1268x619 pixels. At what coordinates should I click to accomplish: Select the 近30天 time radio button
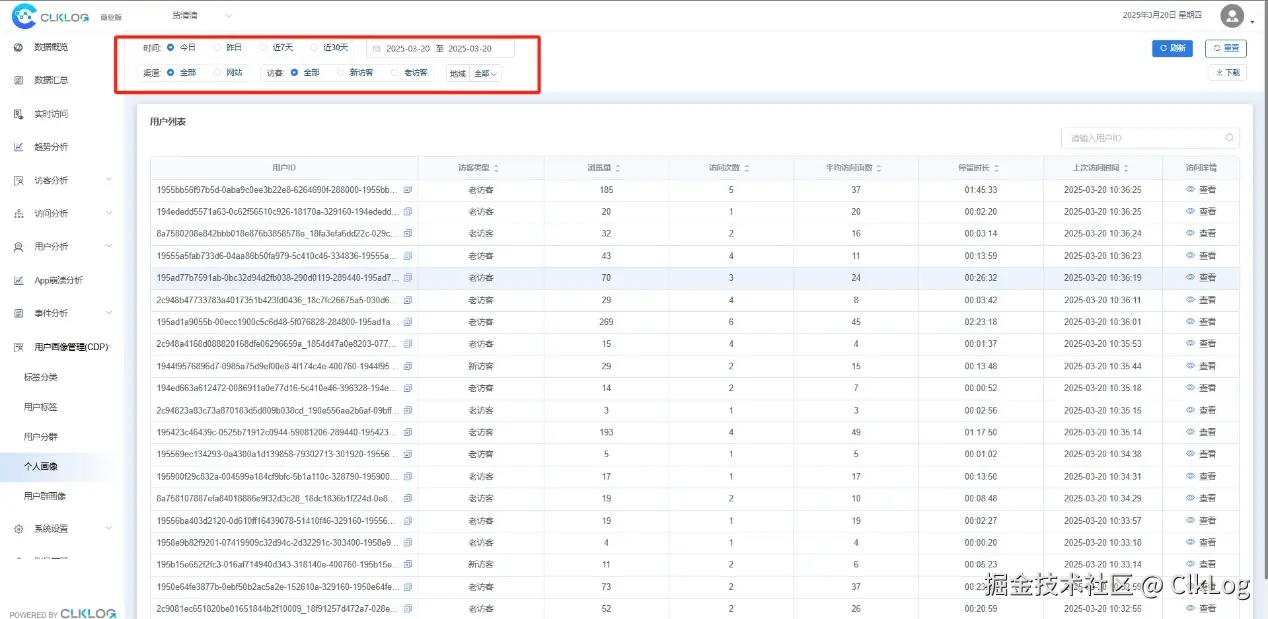[x=314, y=47]
